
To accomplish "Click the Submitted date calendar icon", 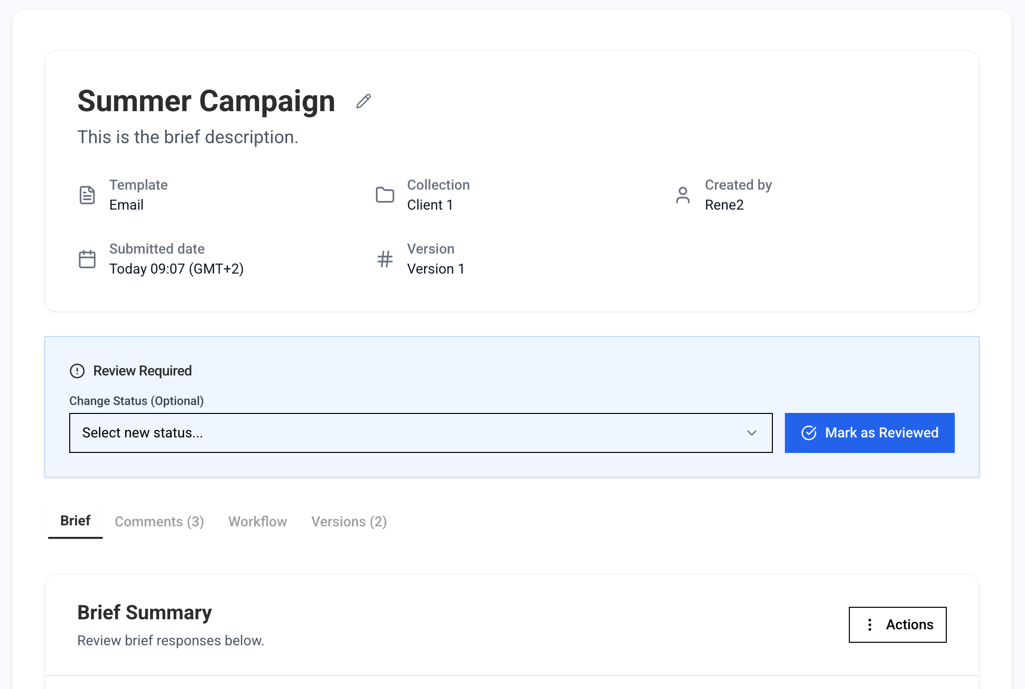I will (87, 259).
